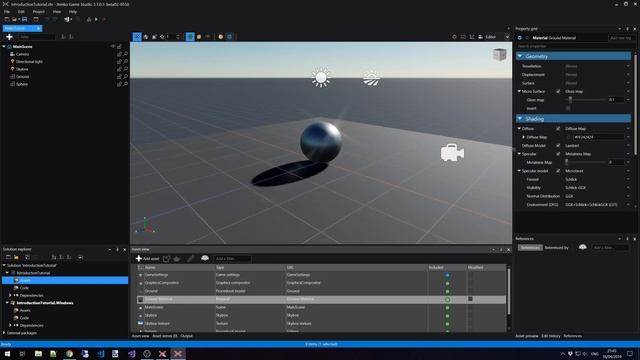Expand the Diffuse Map sub-property

pos(524,137)
